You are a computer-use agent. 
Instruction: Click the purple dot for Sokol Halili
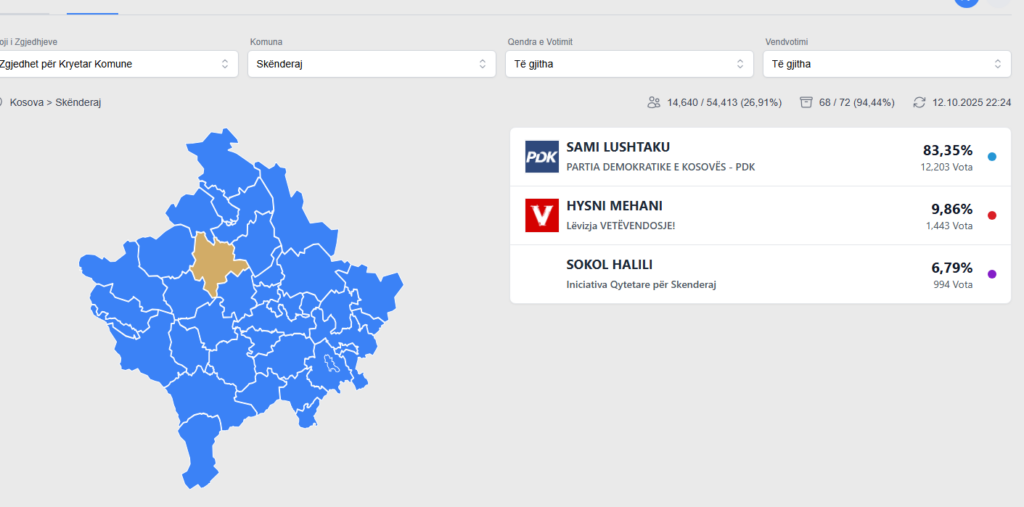tap(991, 274)
